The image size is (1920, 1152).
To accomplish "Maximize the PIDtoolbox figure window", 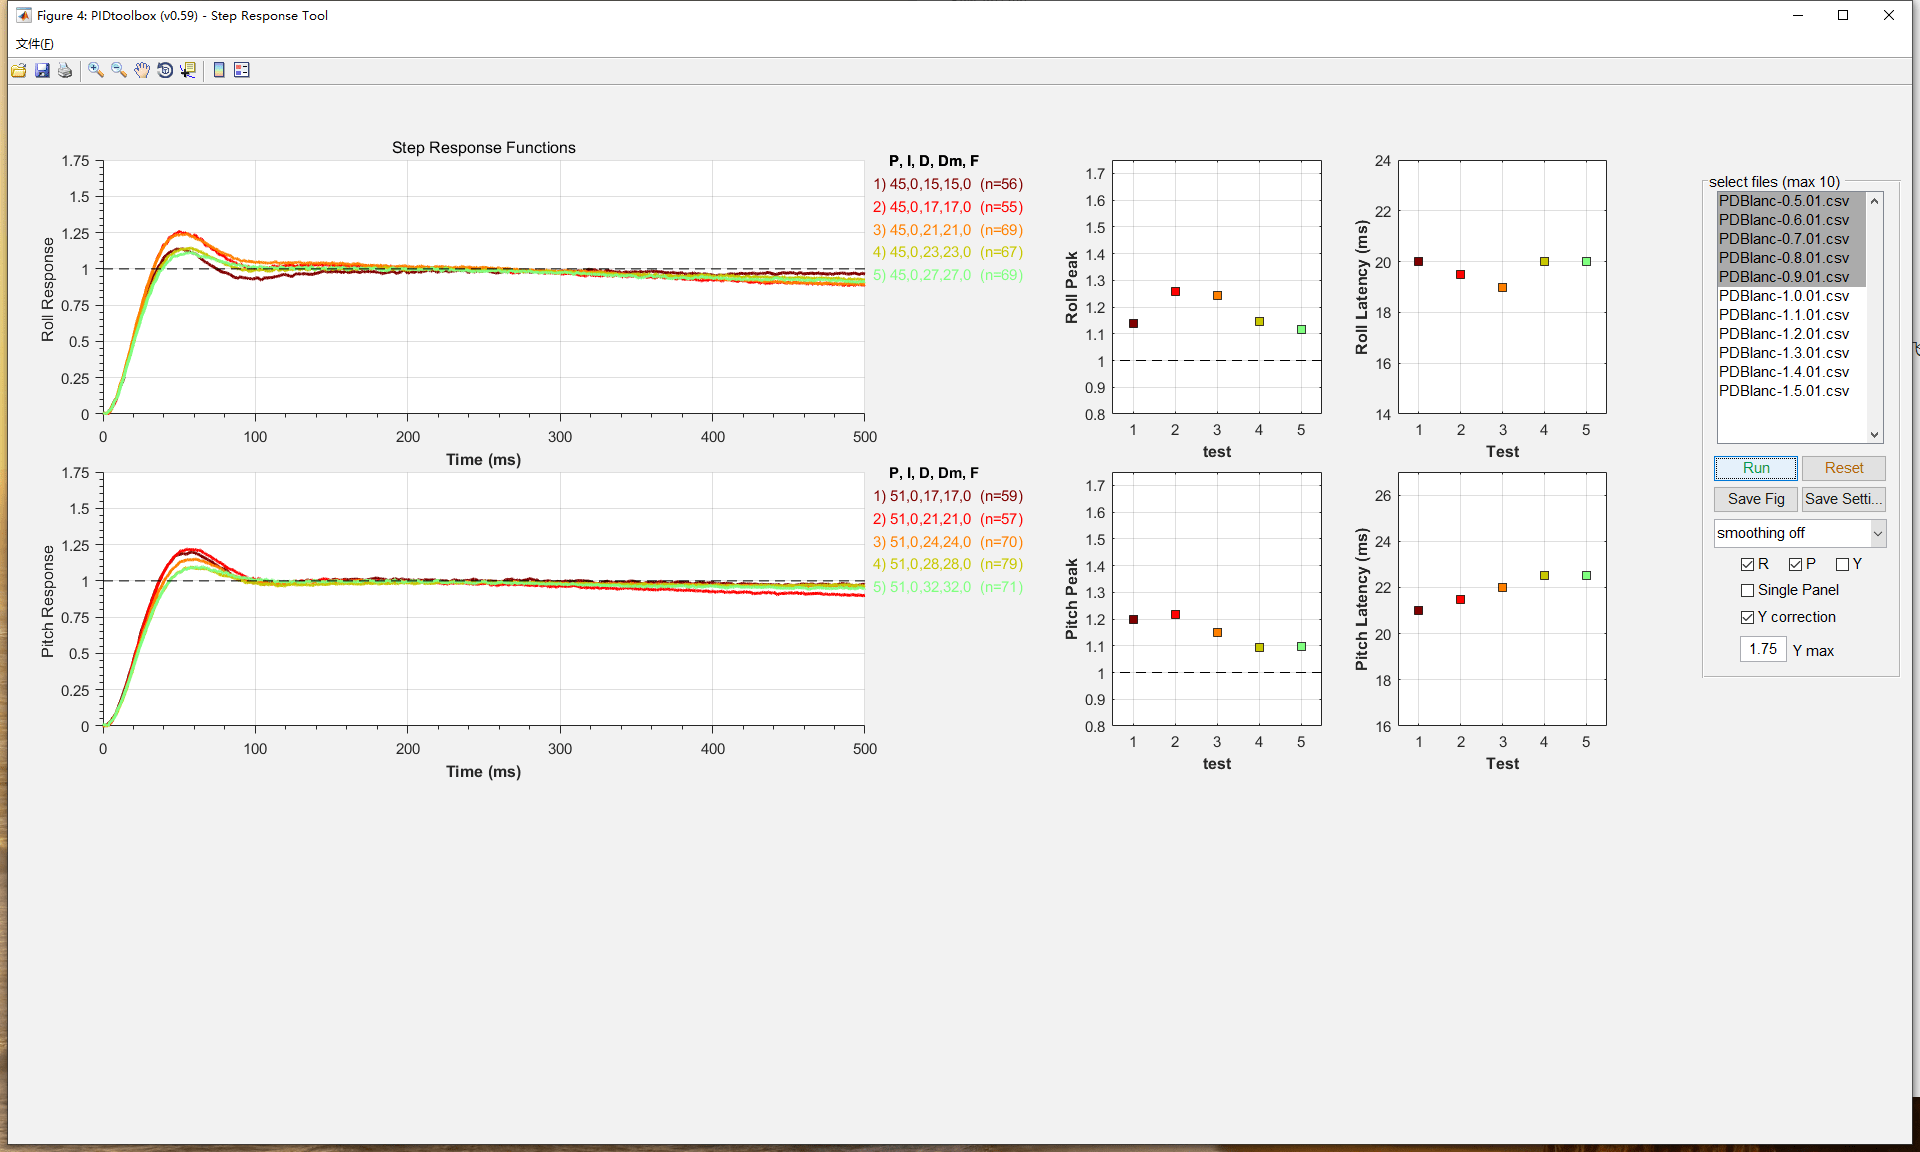I will 1843,15.
